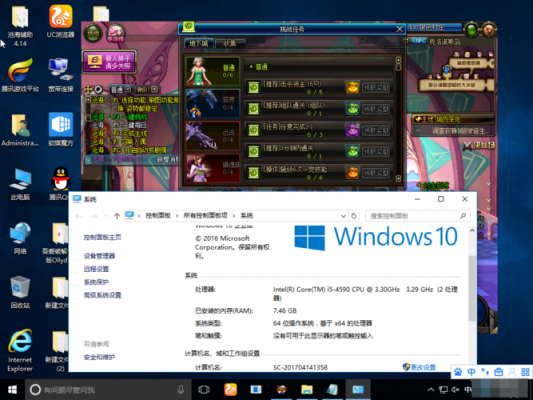
Task: Open UC浏览器 desktop icon
Action: (61, 21)
